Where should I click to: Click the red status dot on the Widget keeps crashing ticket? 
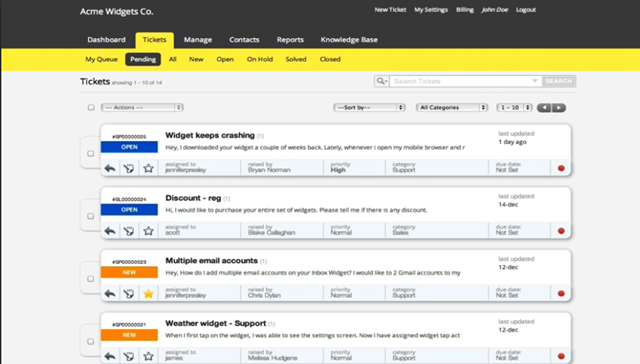(561, 168)
